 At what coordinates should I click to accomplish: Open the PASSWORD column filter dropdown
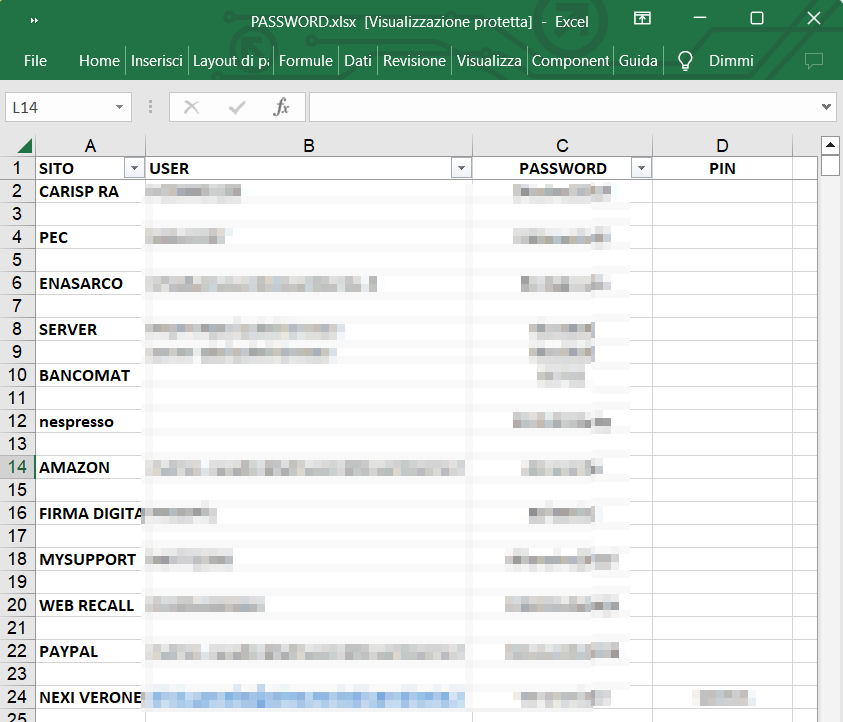(641, 168)
